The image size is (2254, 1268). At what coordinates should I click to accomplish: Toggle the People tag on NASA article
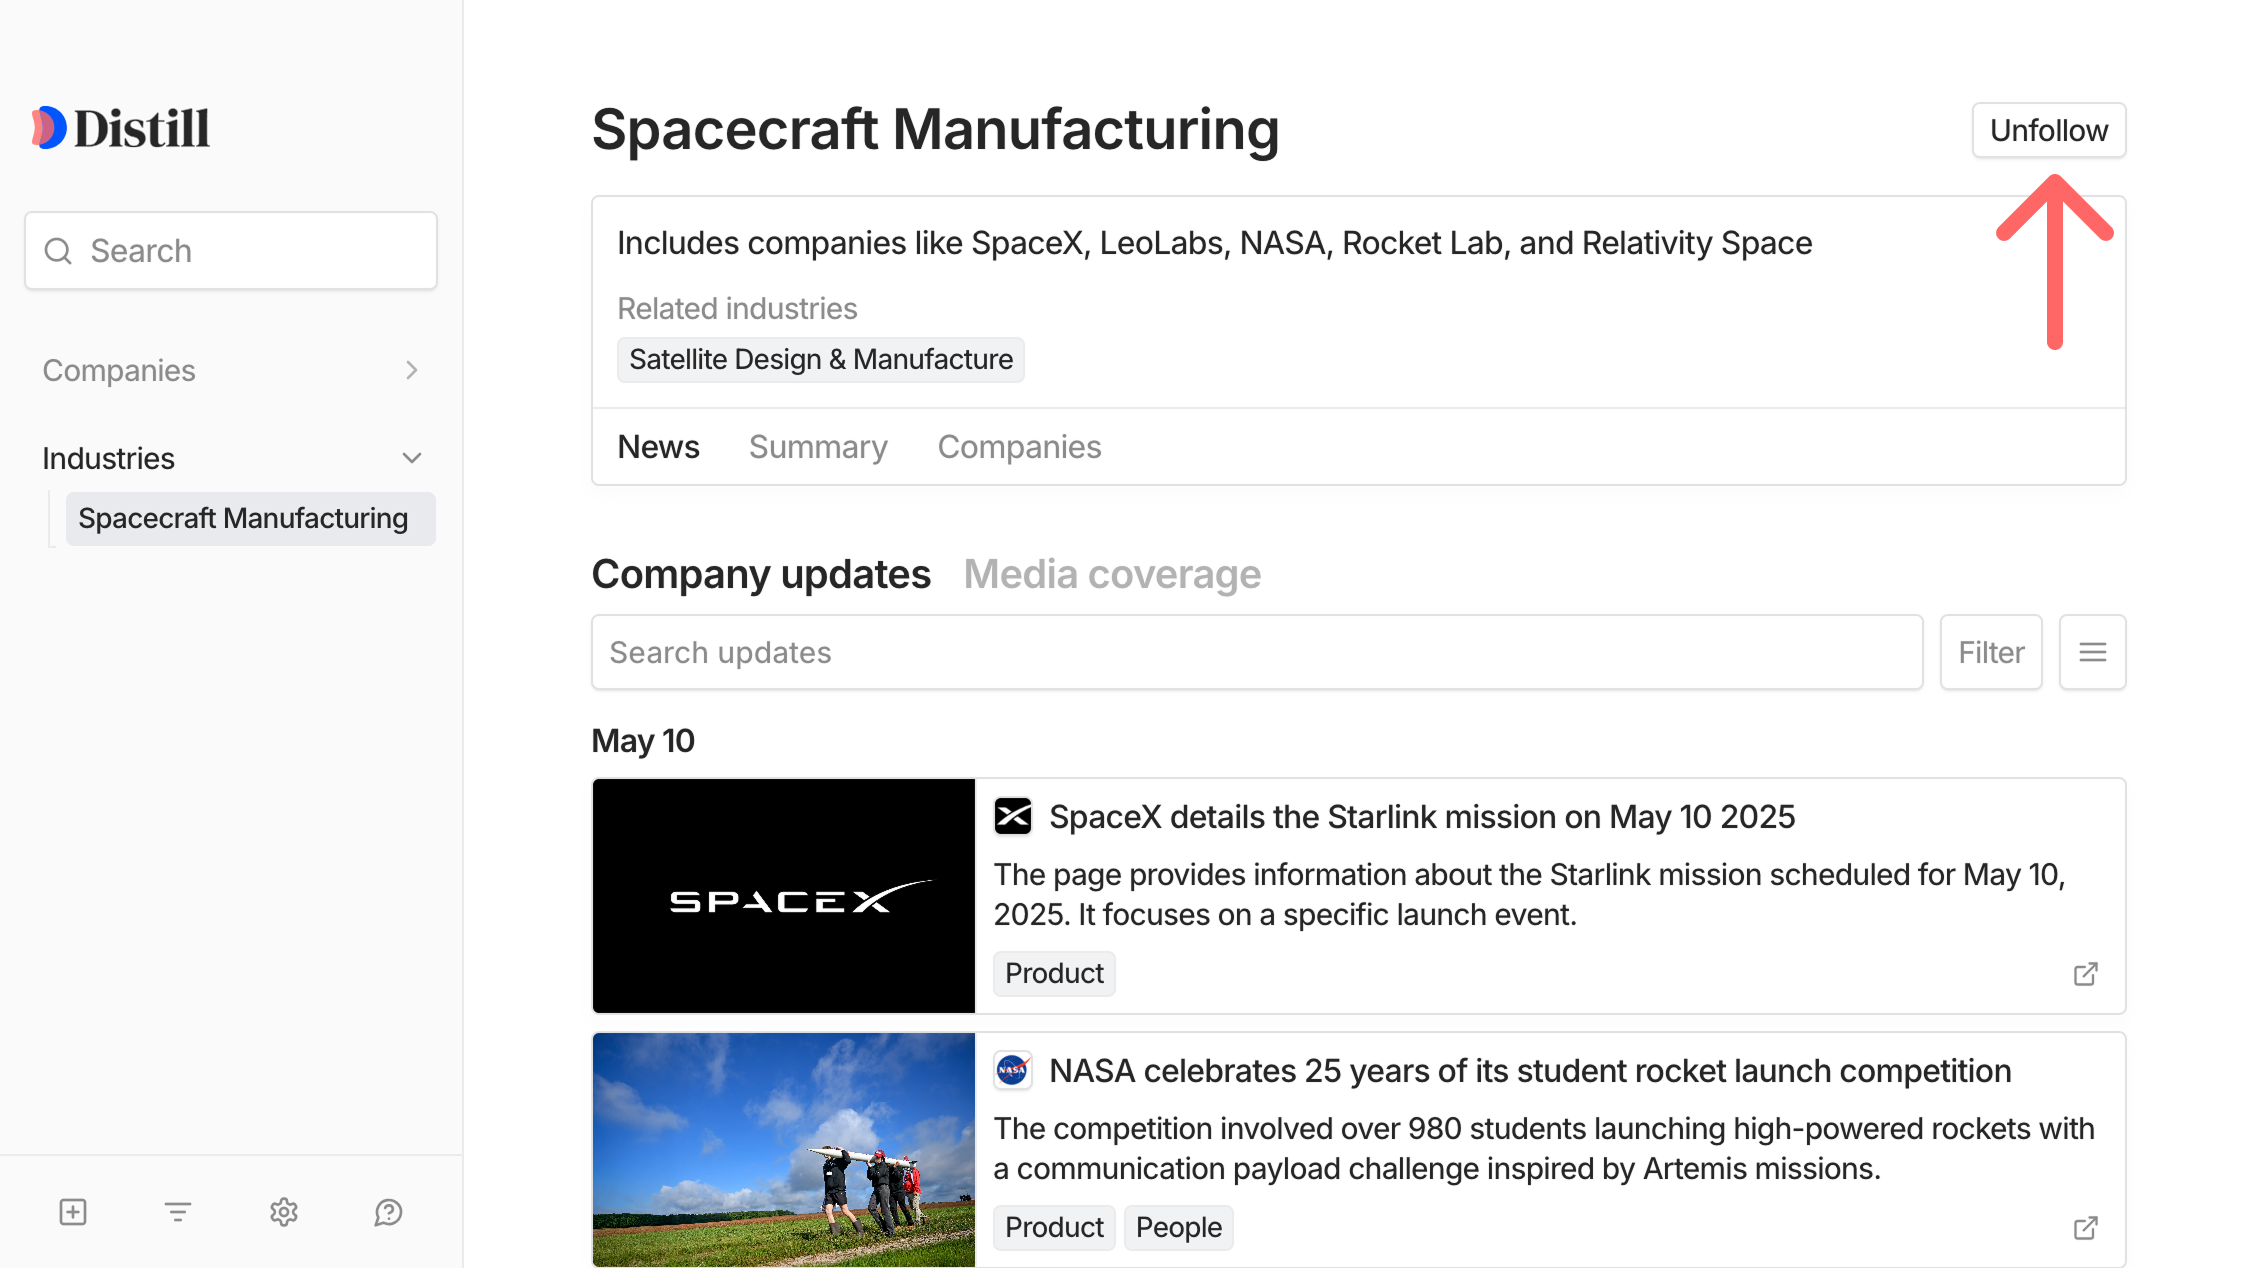[1178, 1227]
